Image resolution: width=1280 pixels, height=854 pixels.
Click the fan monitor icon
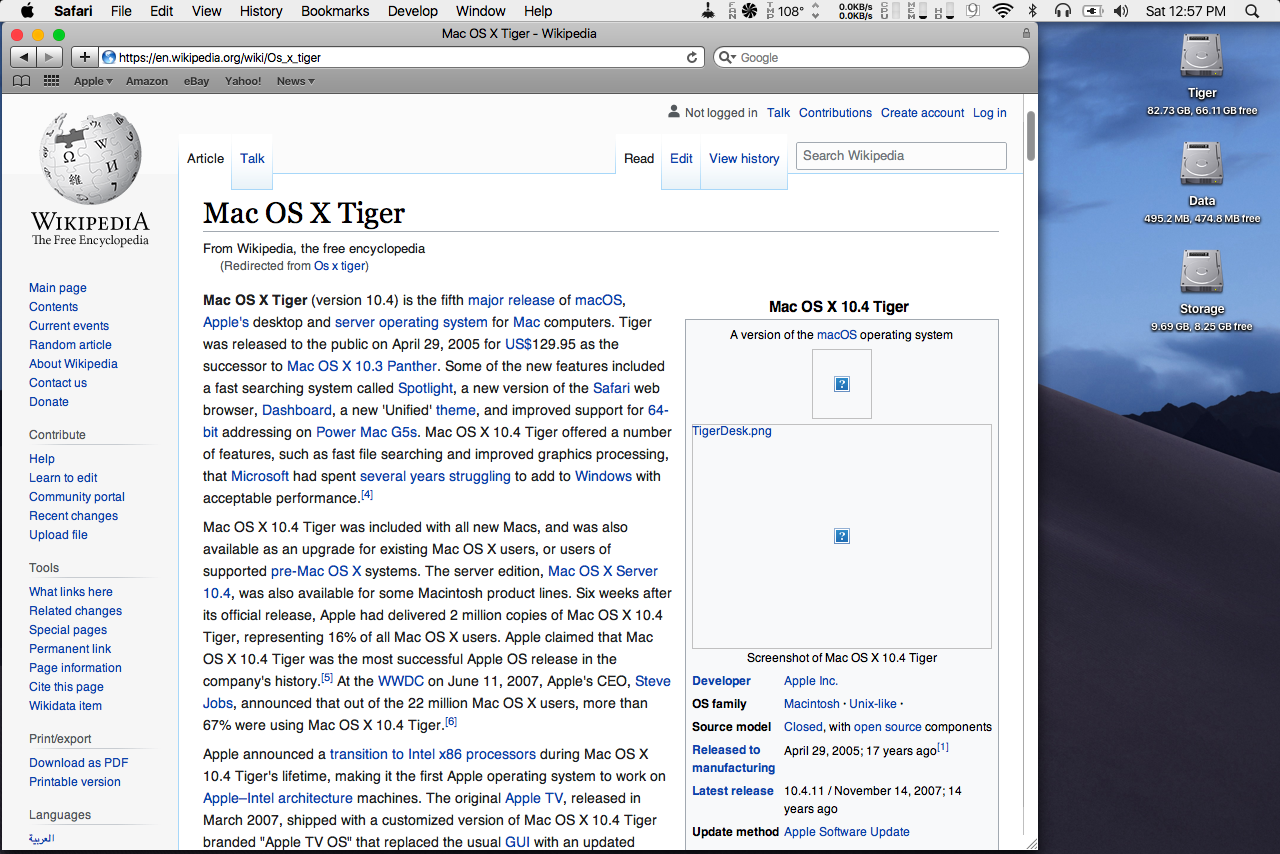click(749, 11)
